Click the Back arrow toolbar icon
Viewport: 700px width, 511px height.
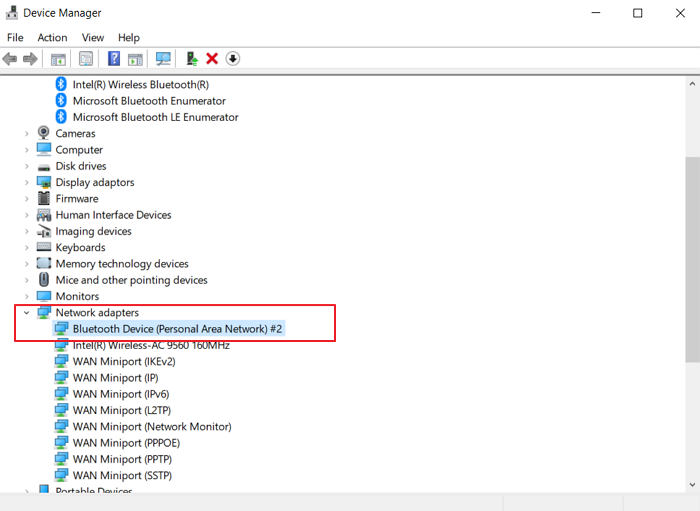[x=10, y=59]
